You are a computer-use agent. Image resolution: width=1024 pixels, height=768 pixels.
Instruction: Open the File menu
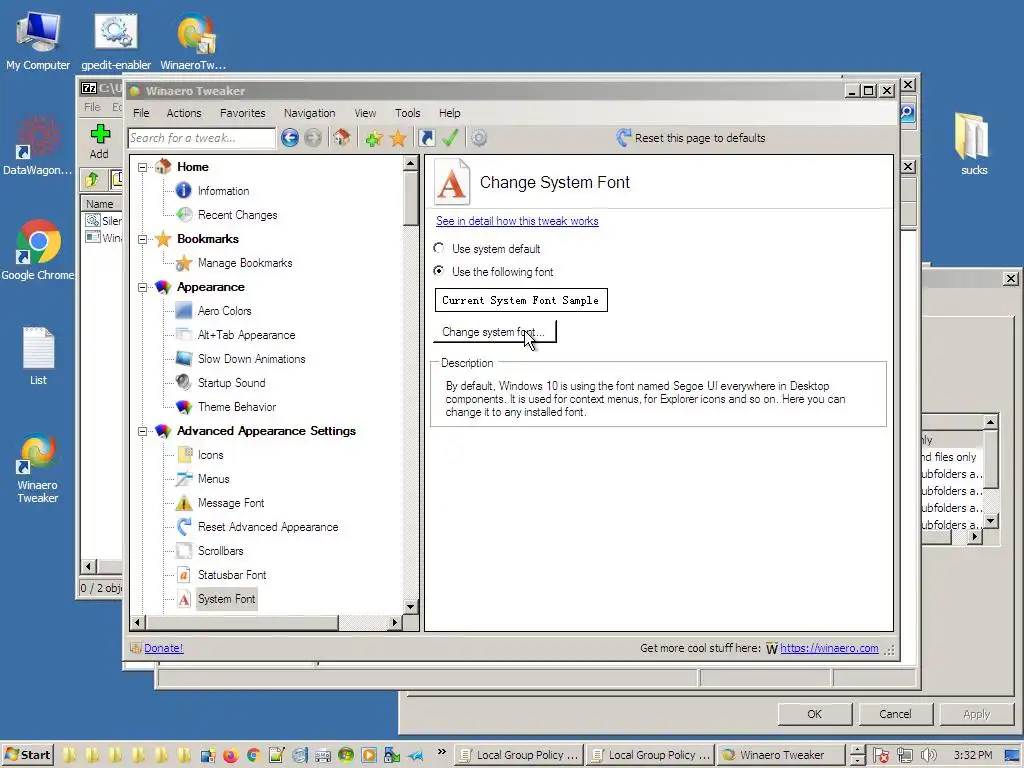pyautogui.click(x=141, y=113)
